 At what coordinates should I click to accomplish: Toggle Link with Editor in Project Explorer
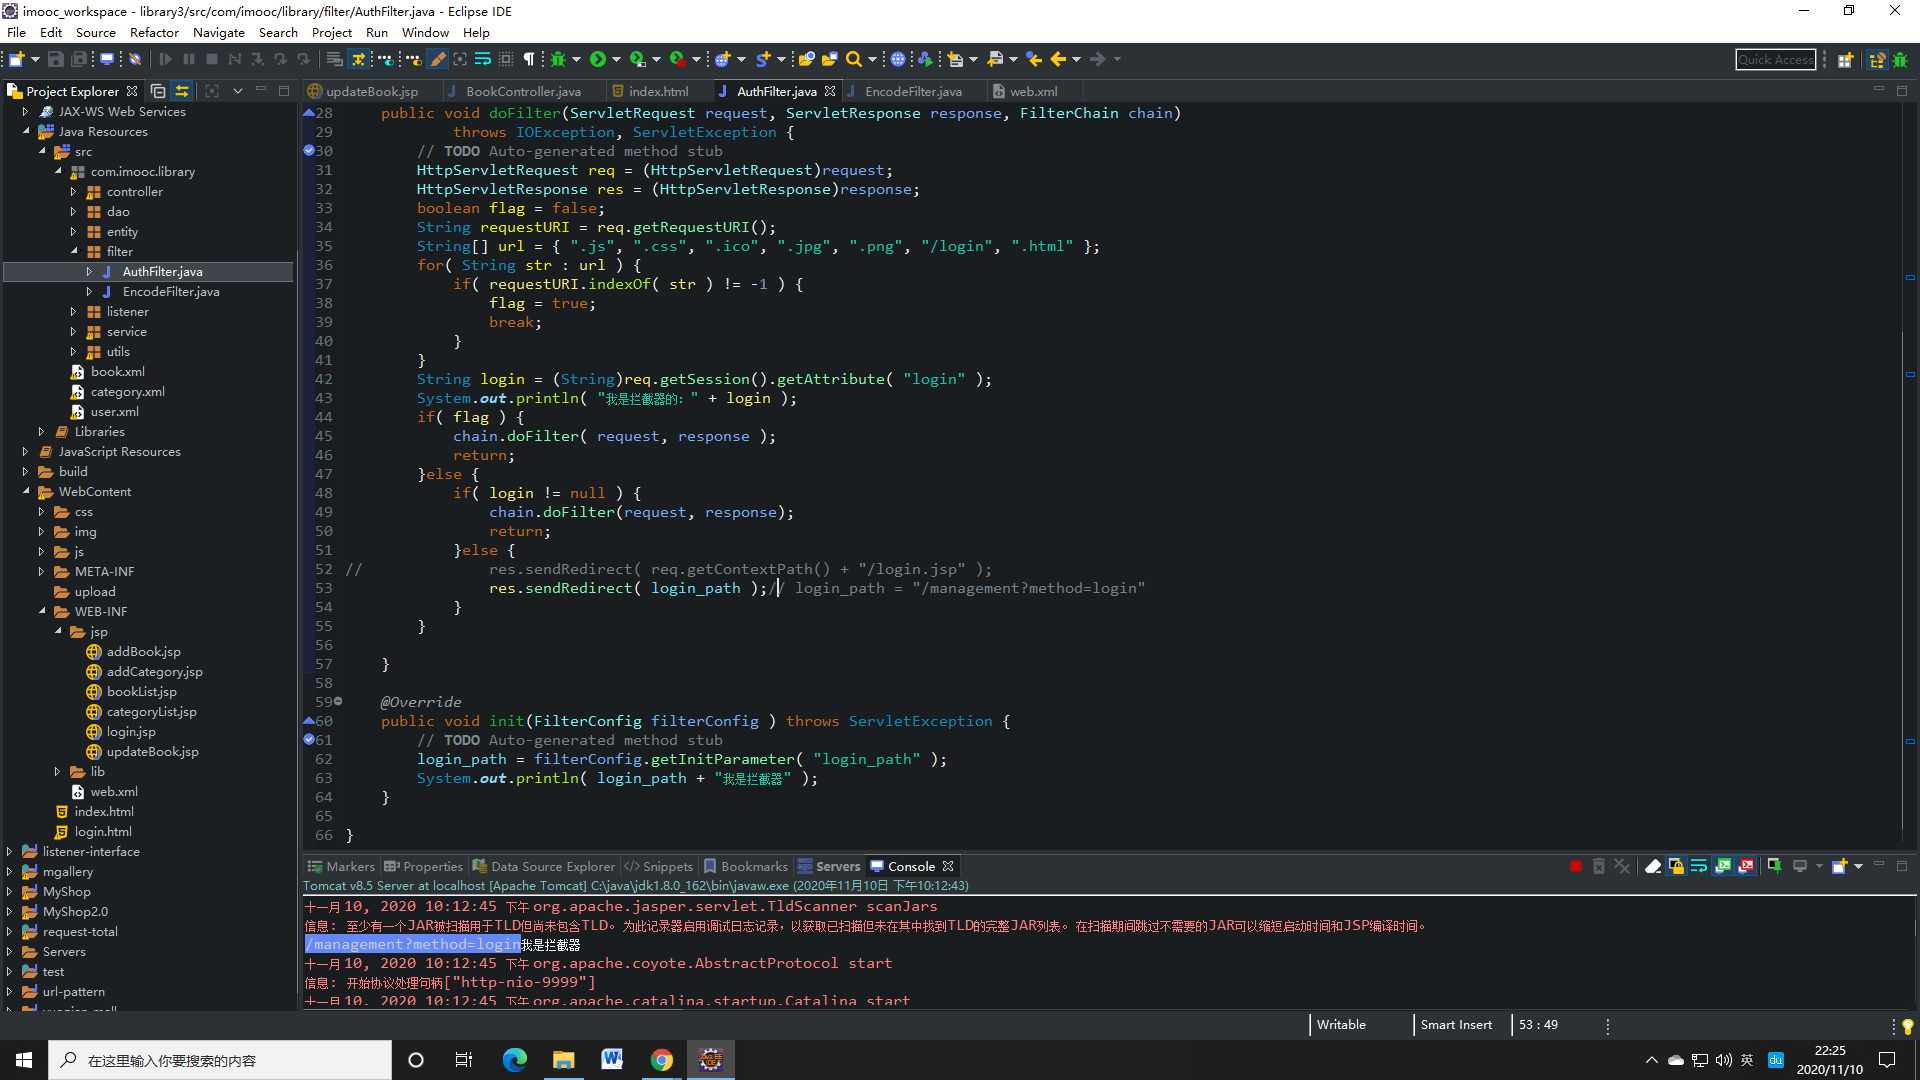(182, 91)
